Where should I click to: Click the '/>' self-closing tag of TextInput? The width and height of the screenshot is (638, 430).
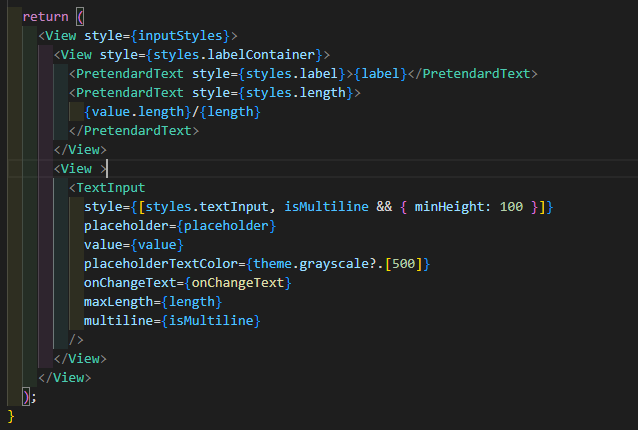coord(76,340)
